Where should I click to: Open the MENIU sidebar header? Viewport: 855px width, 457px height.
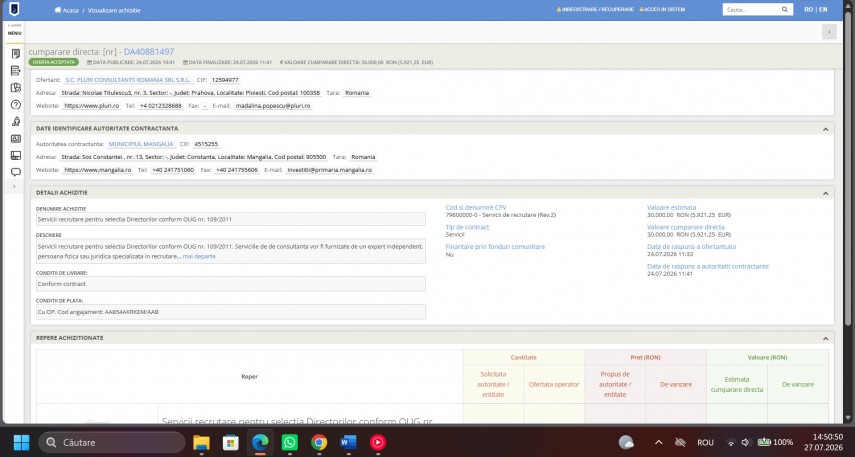(15, 33)
